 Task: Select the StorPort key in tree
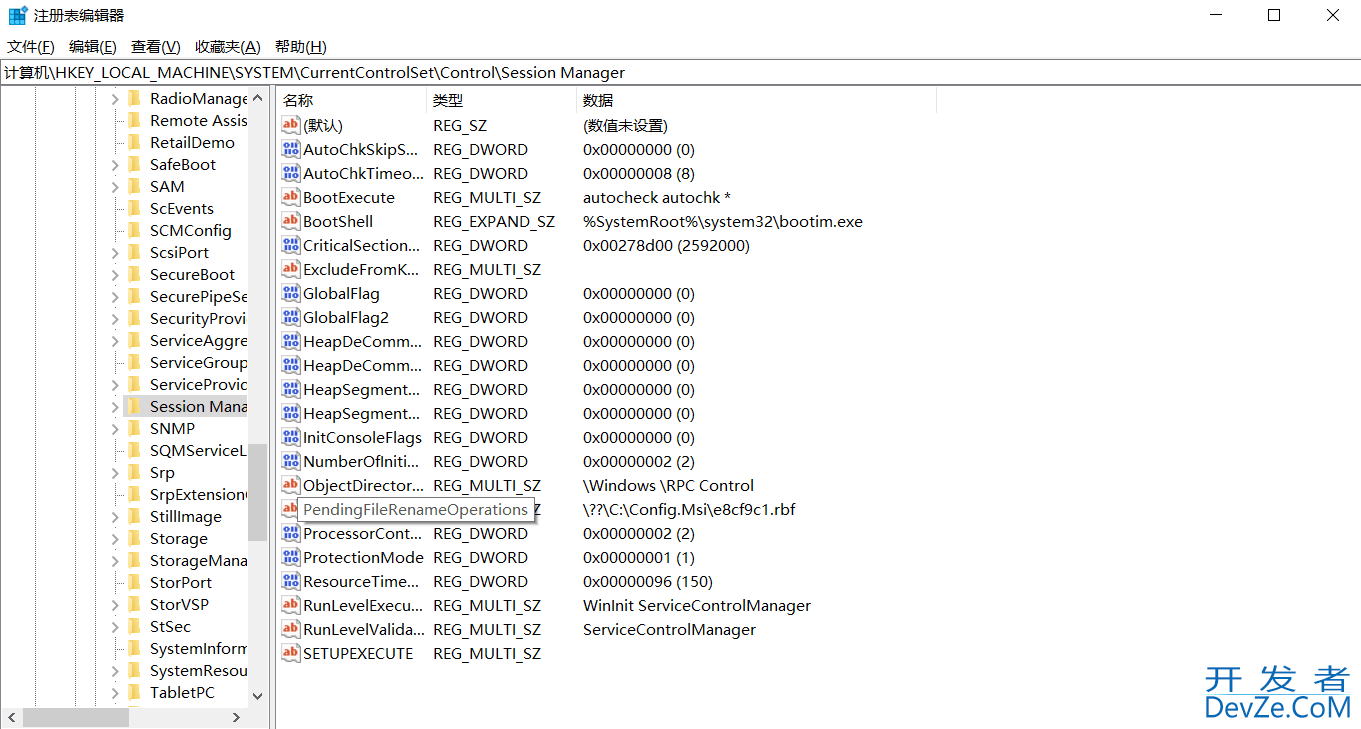[x=181, y=582]
